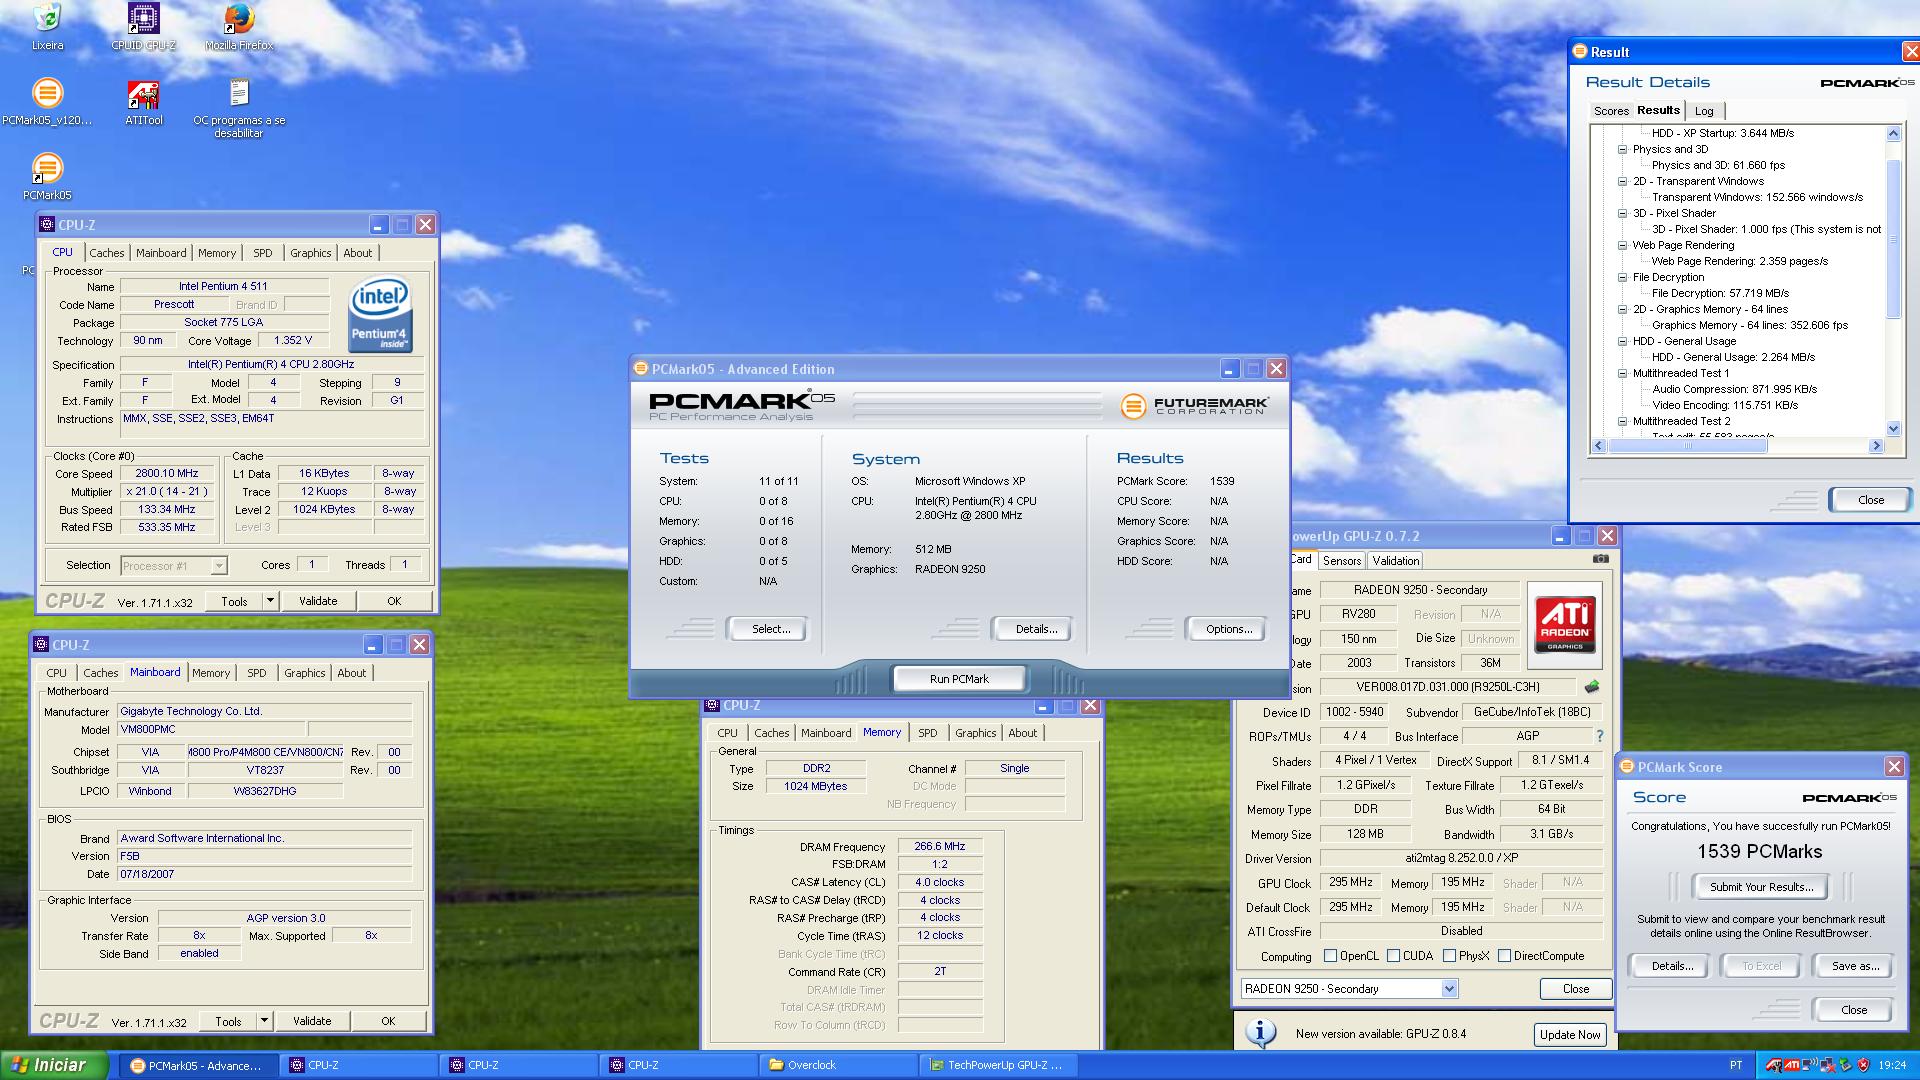Toggle the OpenCL checkbox in GPU-Z
The image size is (1920, 1080).
pos(1330,956)
